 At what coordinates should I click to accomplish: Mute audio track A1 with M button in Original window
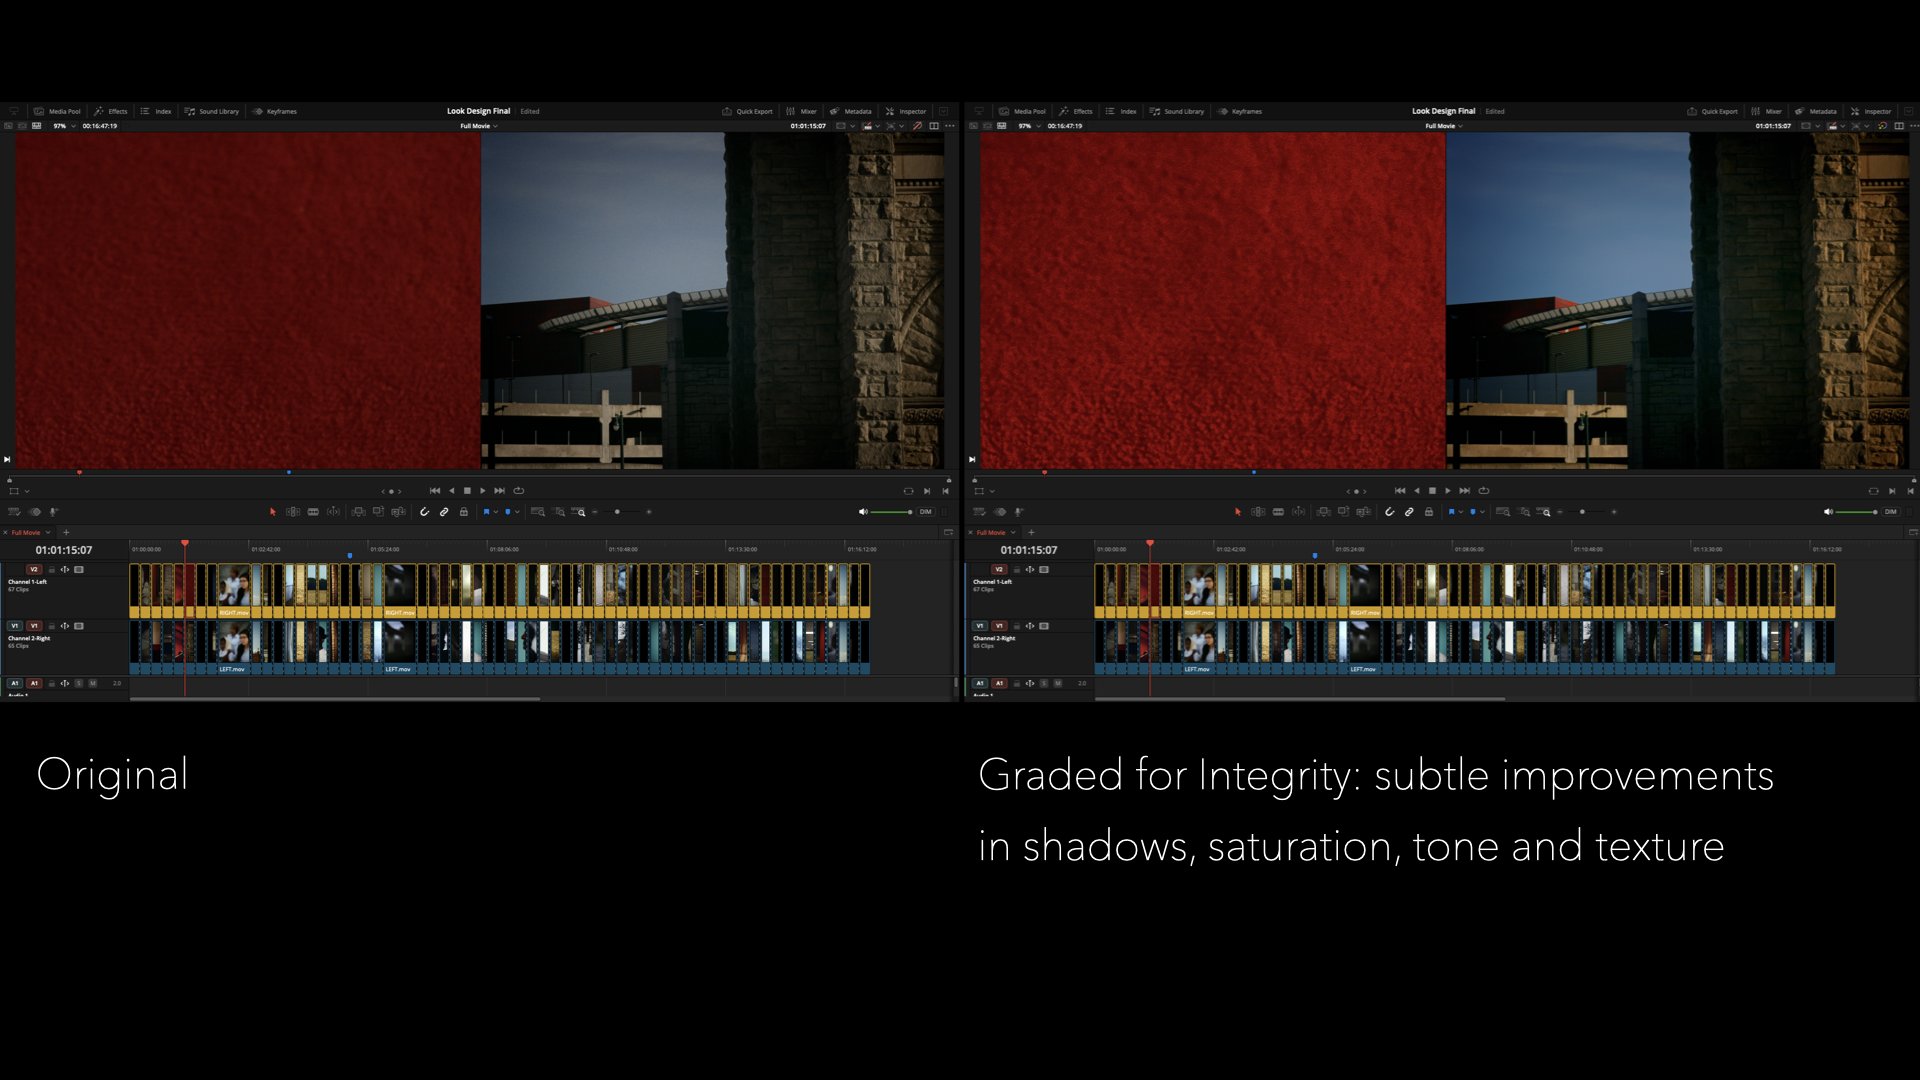[92, 684]
